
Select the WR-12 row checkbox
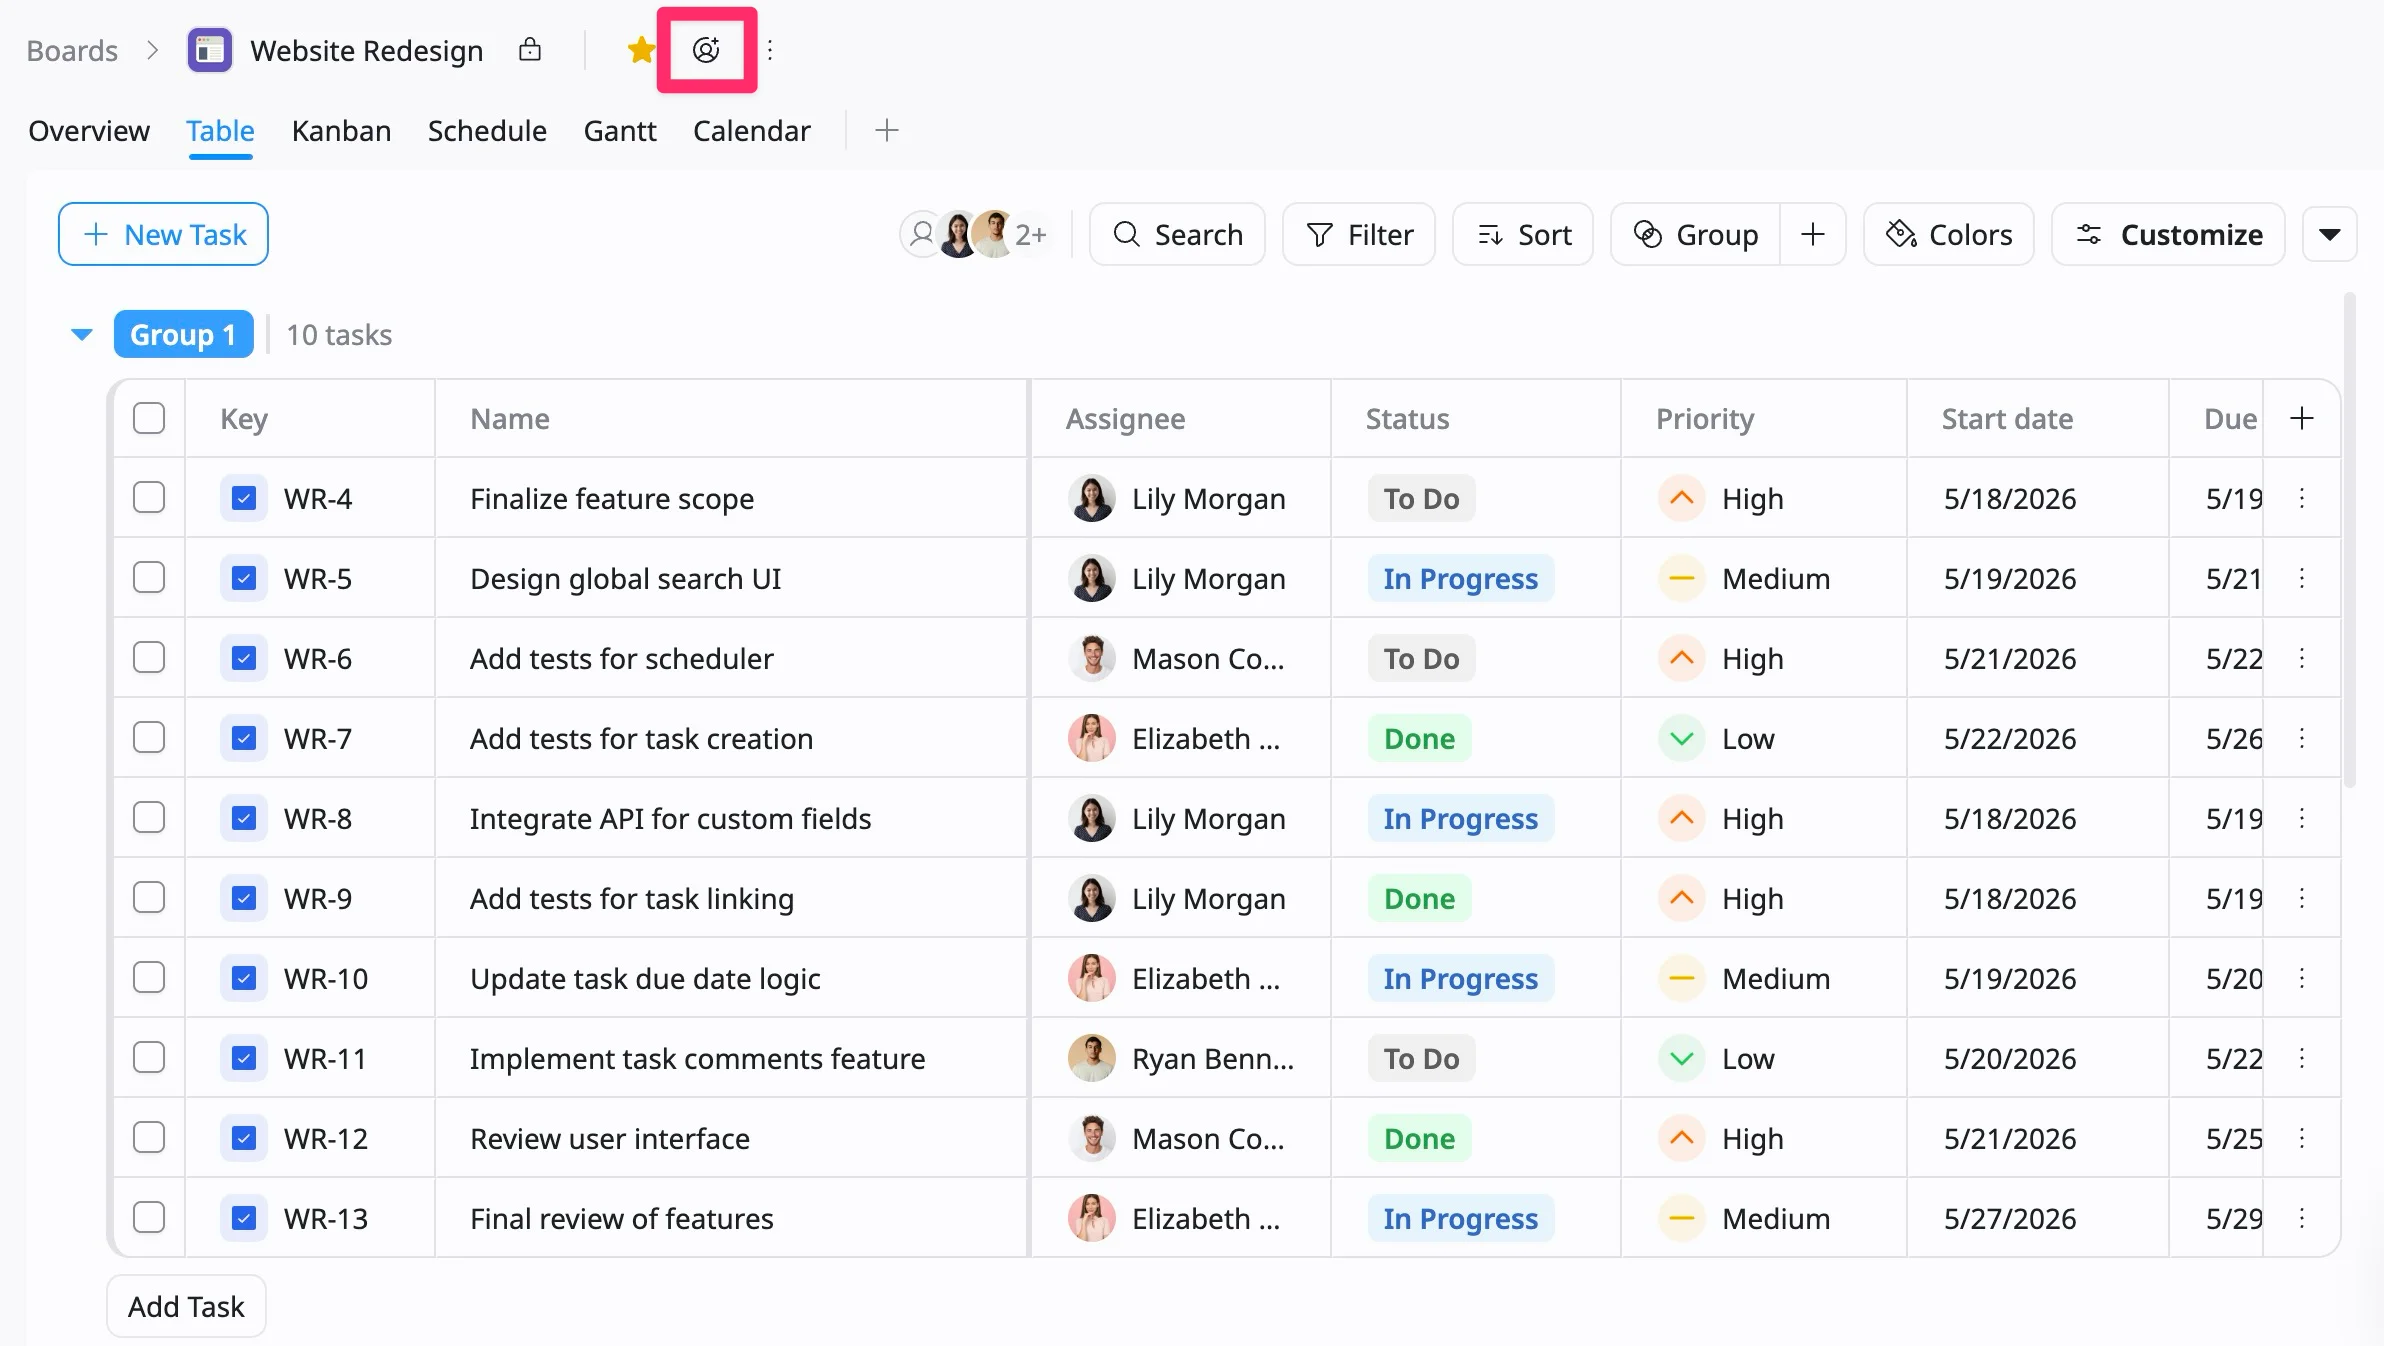coord(149,1138)
